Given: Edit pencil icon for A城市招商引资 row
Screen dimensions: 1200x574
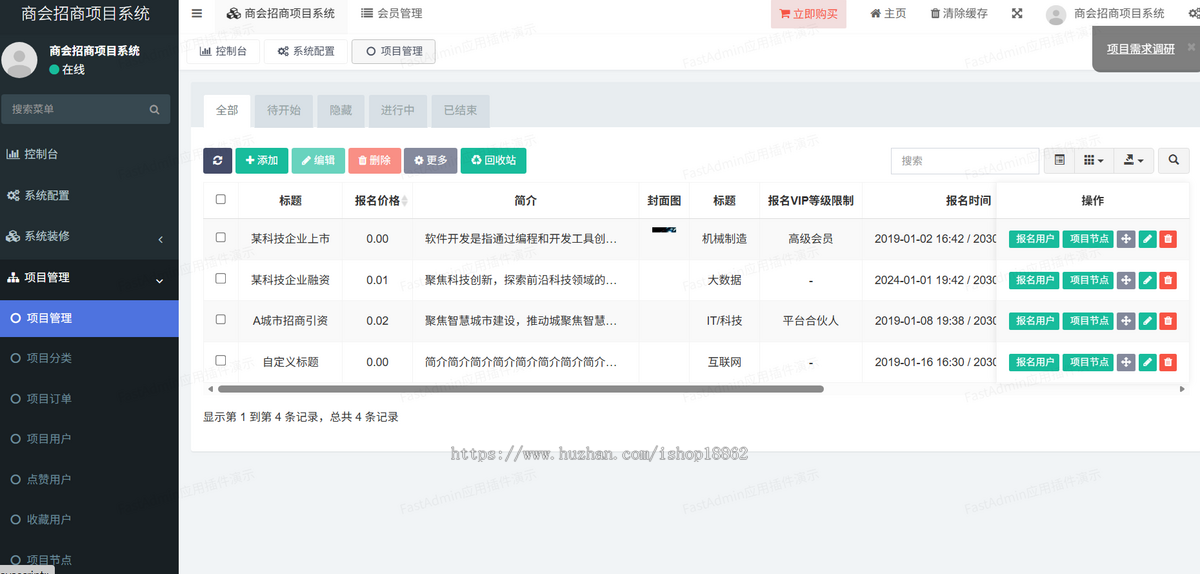Looking at the screenshot, I should click(x=1147, y=321).
